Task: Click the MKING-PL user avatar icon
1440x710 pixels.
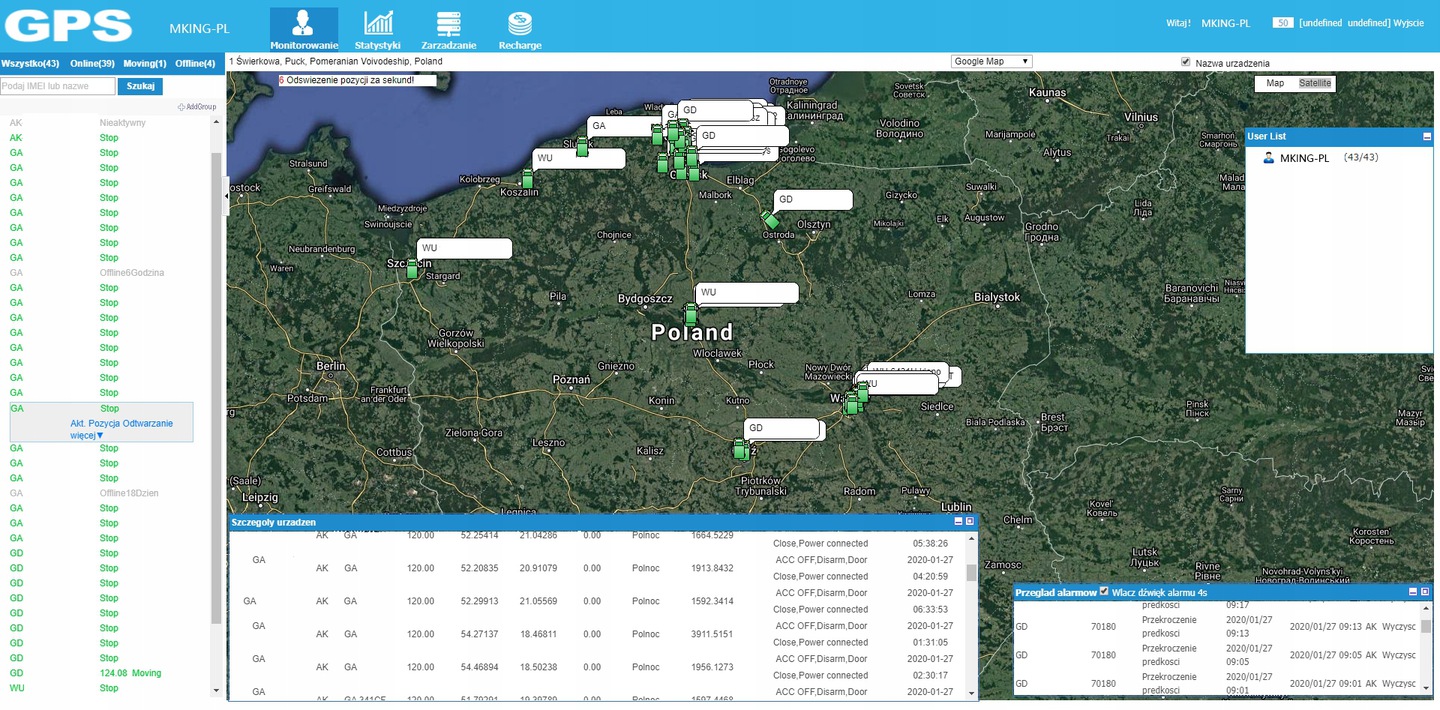Action: point(1269,158)
